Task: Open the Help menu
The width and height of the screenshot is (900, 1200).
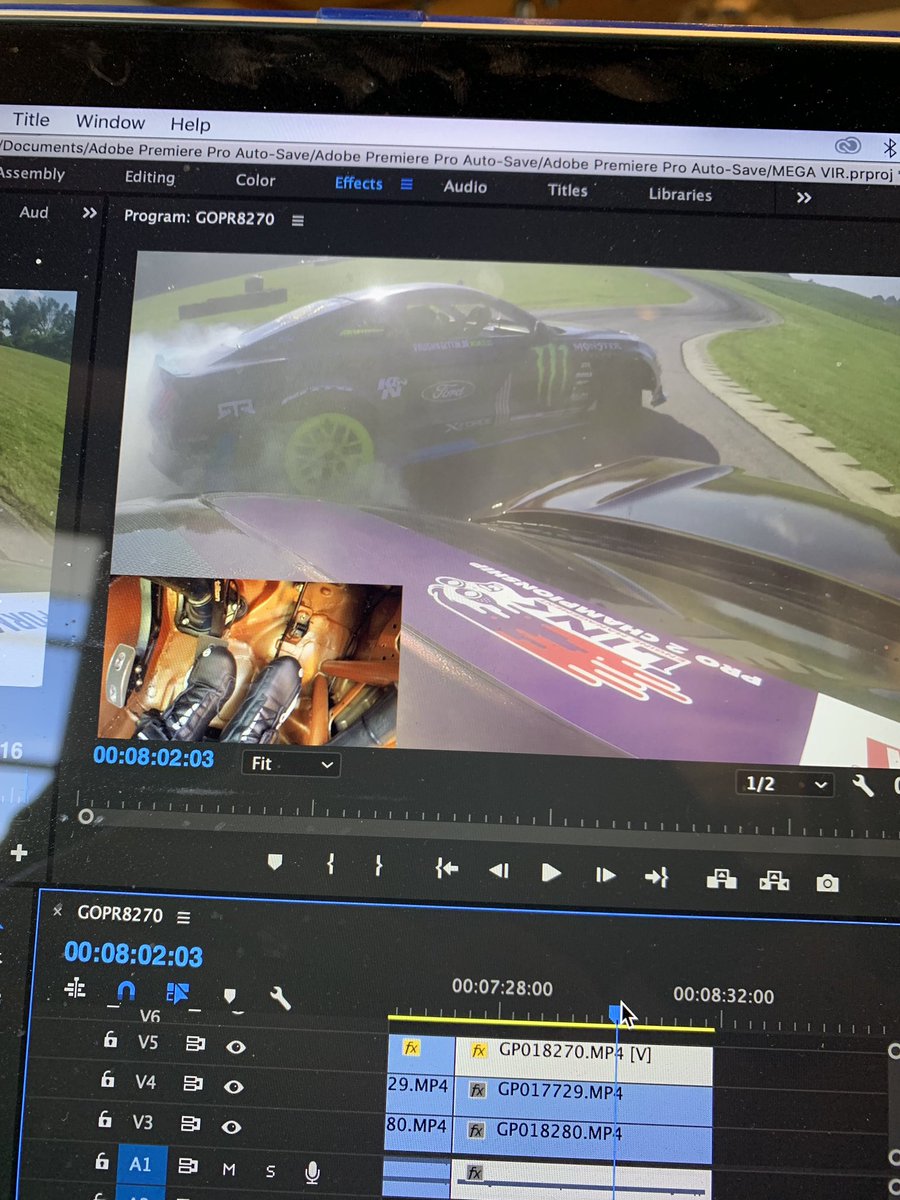Action: pos(190,125)
